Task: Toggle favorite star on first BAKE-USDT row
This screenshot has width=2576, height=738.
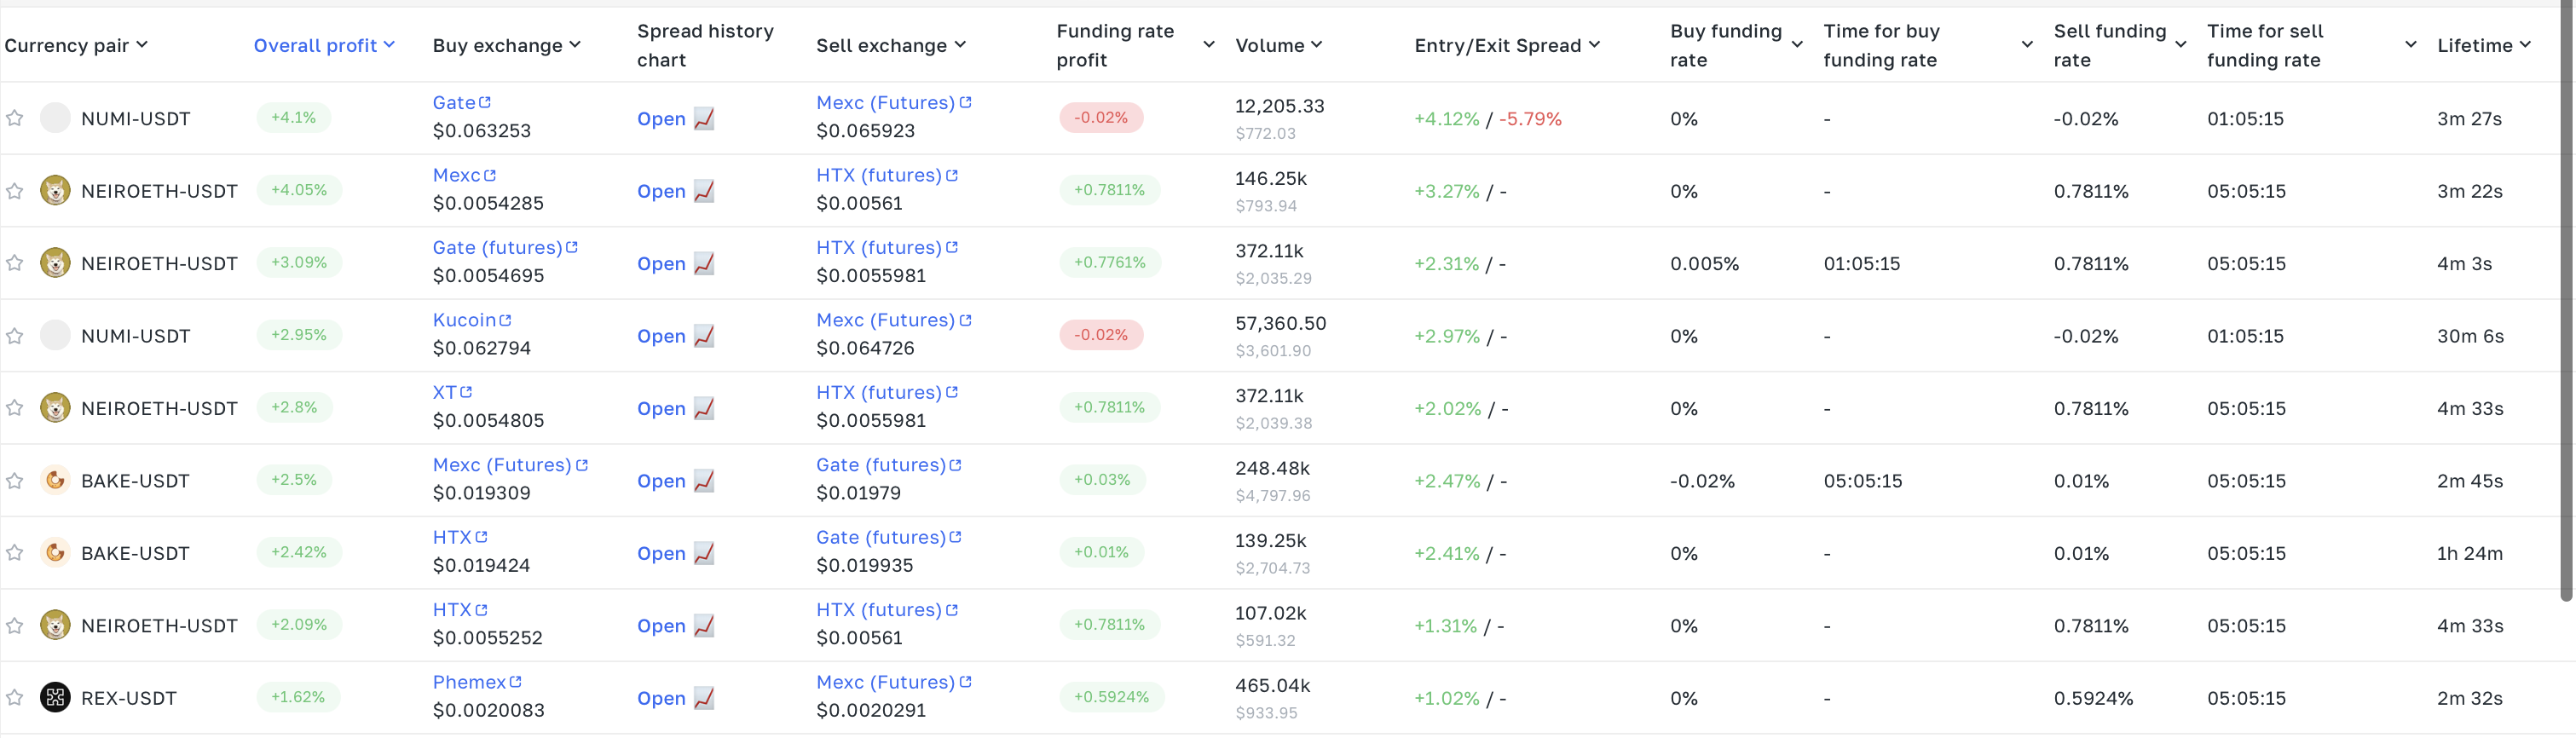Action: pos(15,481)
